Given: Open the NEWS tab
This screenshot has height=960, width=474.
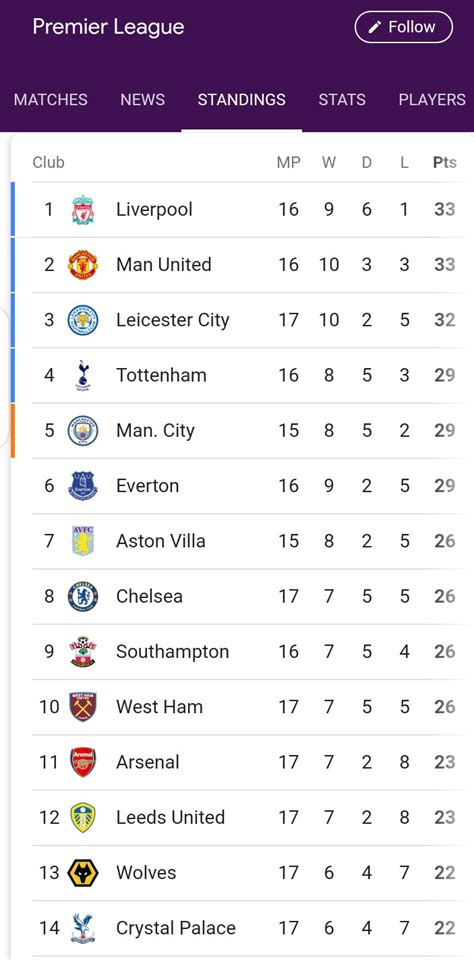Looking at the screenshot, I should coord(143,100).
